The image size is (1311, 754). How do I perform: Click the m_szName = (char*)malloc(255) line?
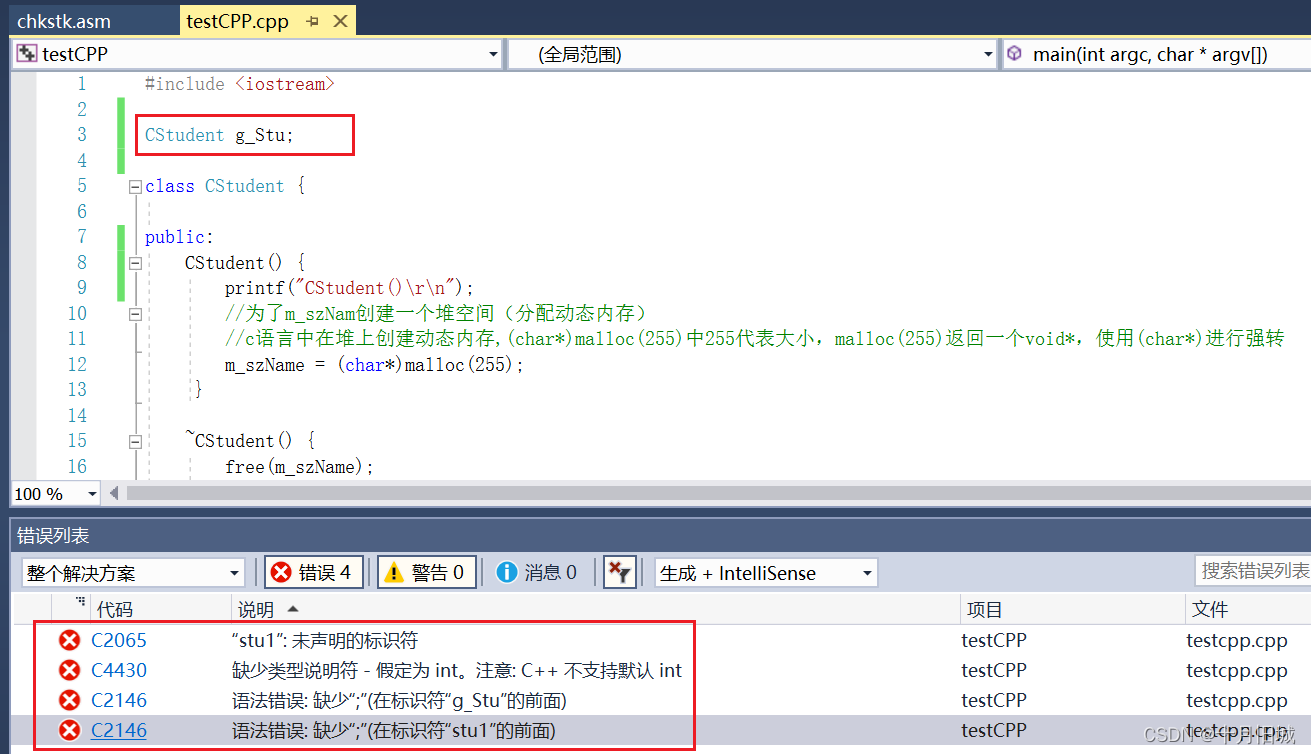tap(375, 365)
